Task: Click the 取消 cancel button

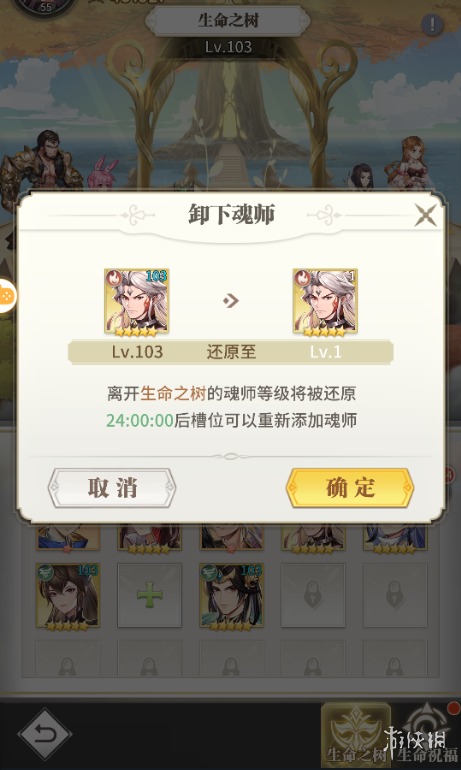Action: point(112,488)
